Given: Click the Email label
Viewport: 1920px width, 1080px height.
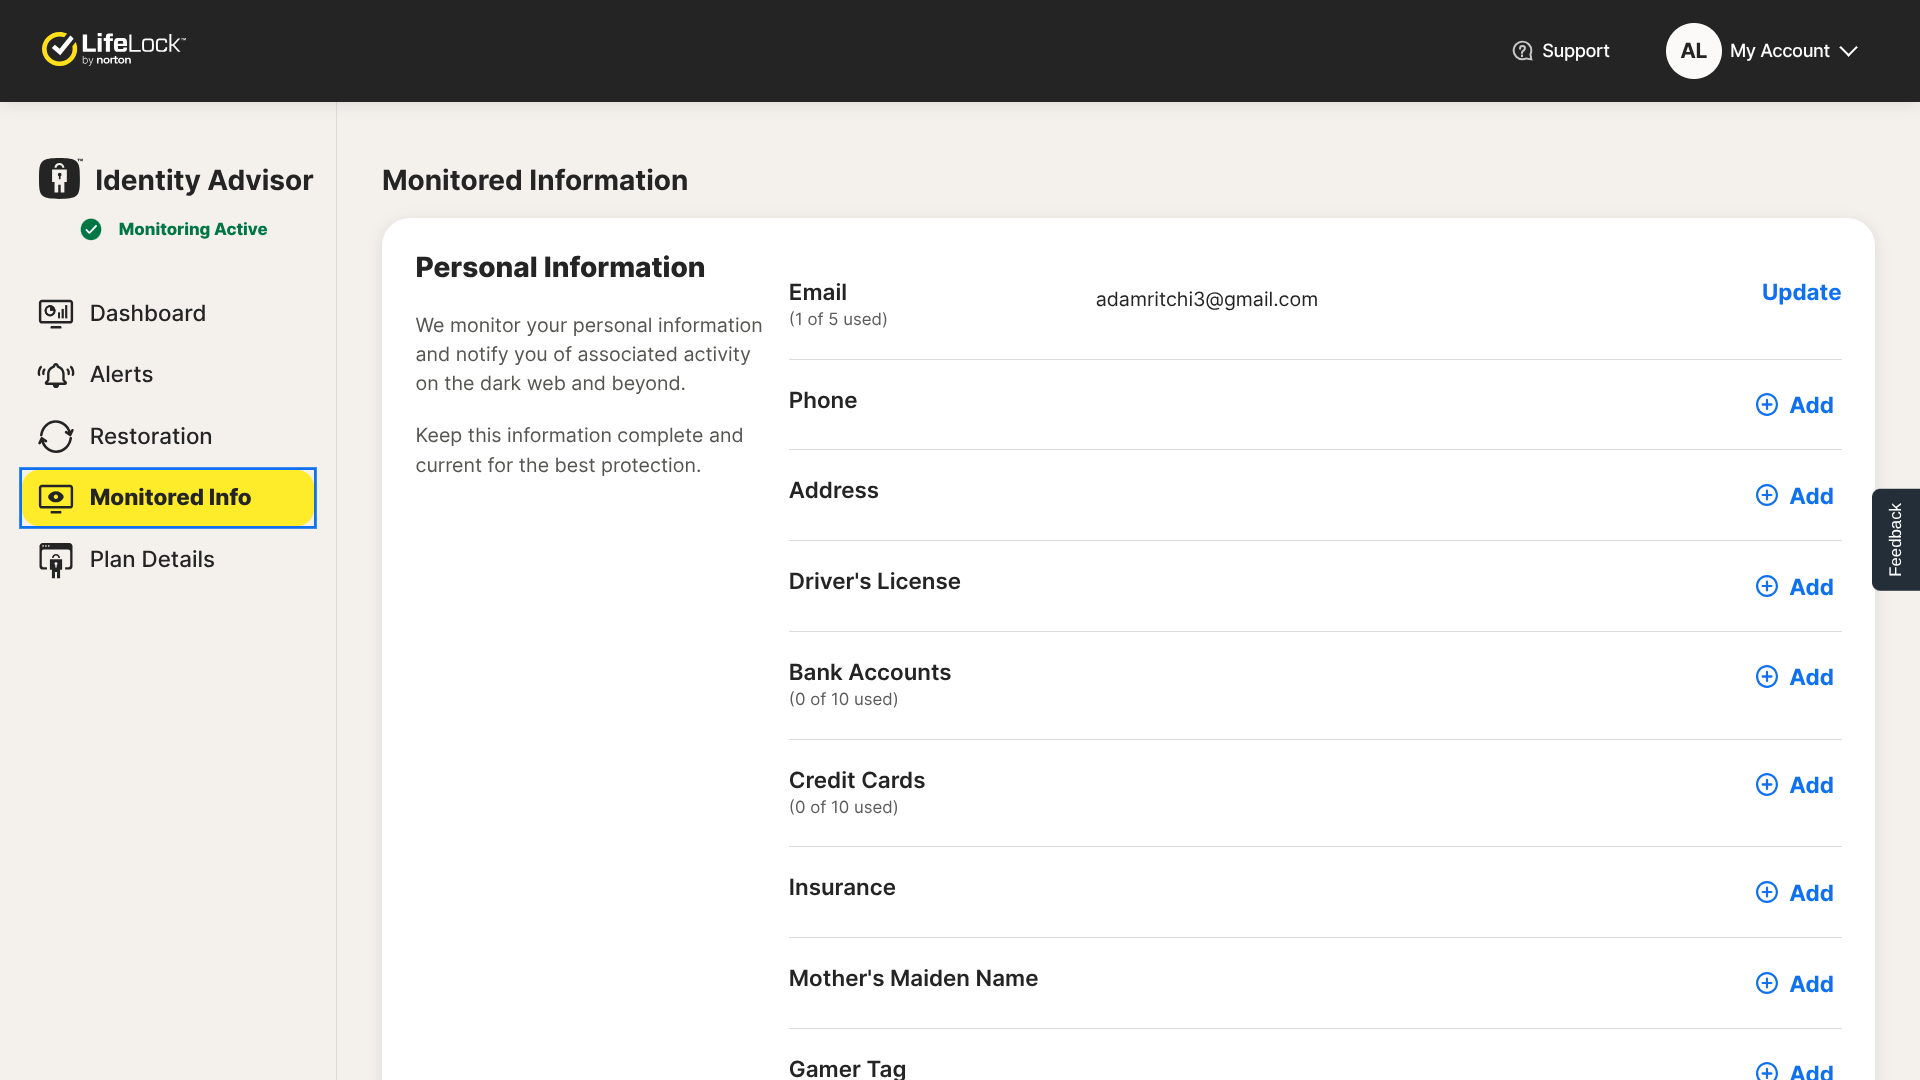Looking at the screenshot, I should [x=817, y=293].
